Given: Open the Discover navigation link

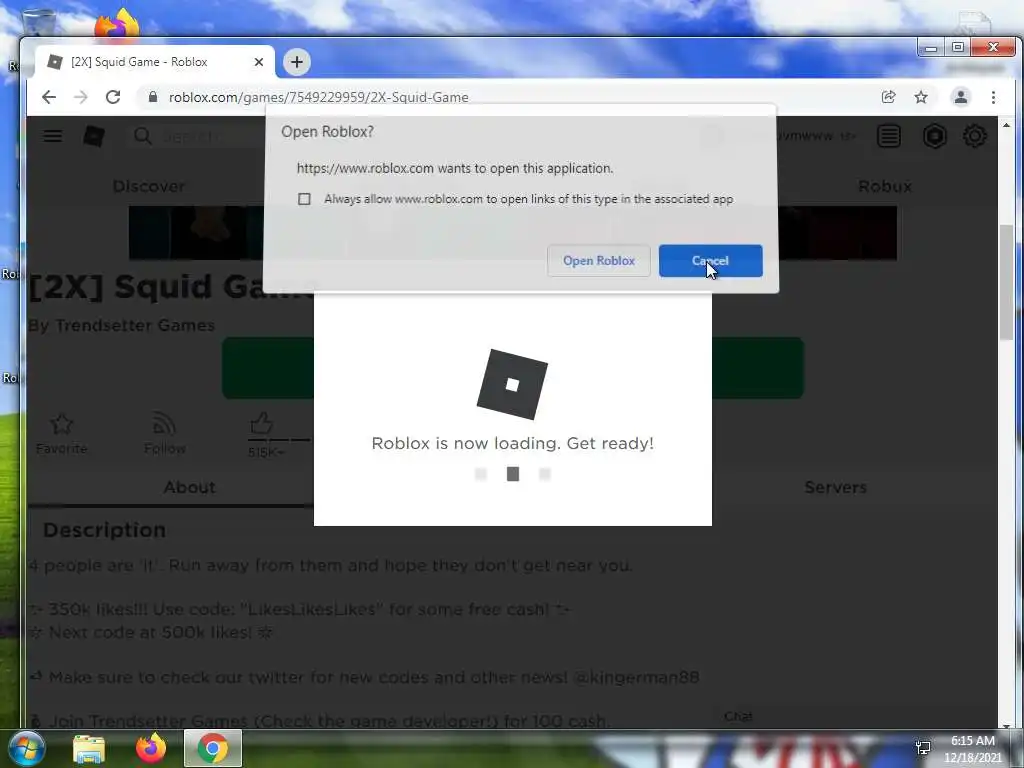Looking at the screenshot, I should click(x=149, y=186).
